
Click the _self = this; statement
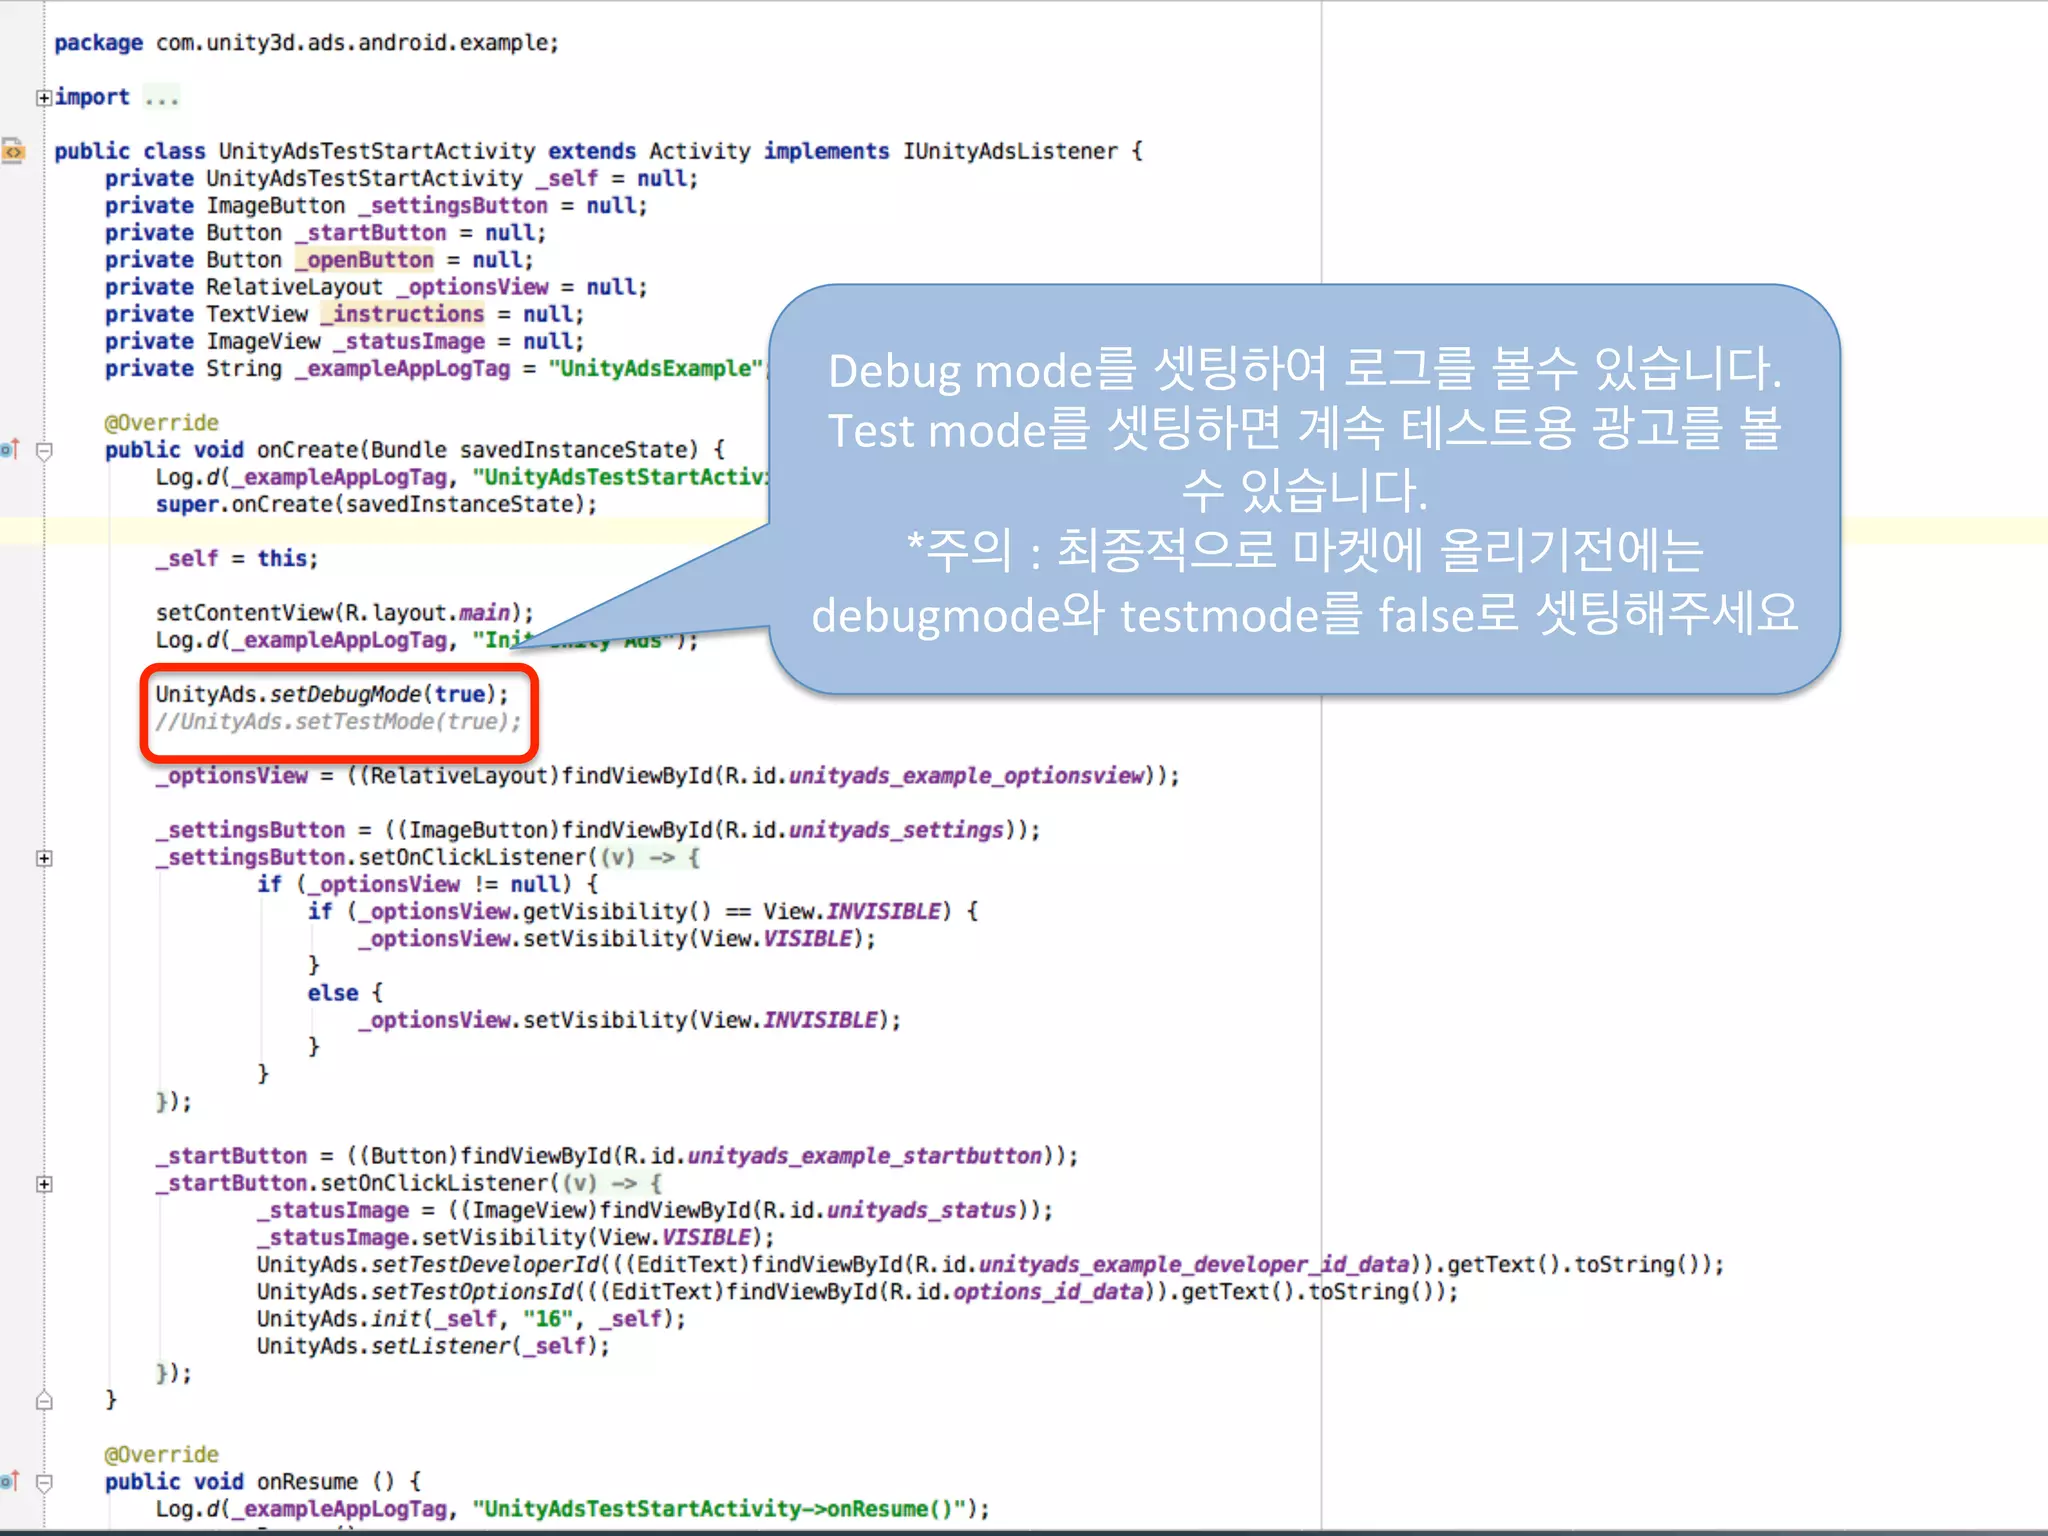pos(236,558)
